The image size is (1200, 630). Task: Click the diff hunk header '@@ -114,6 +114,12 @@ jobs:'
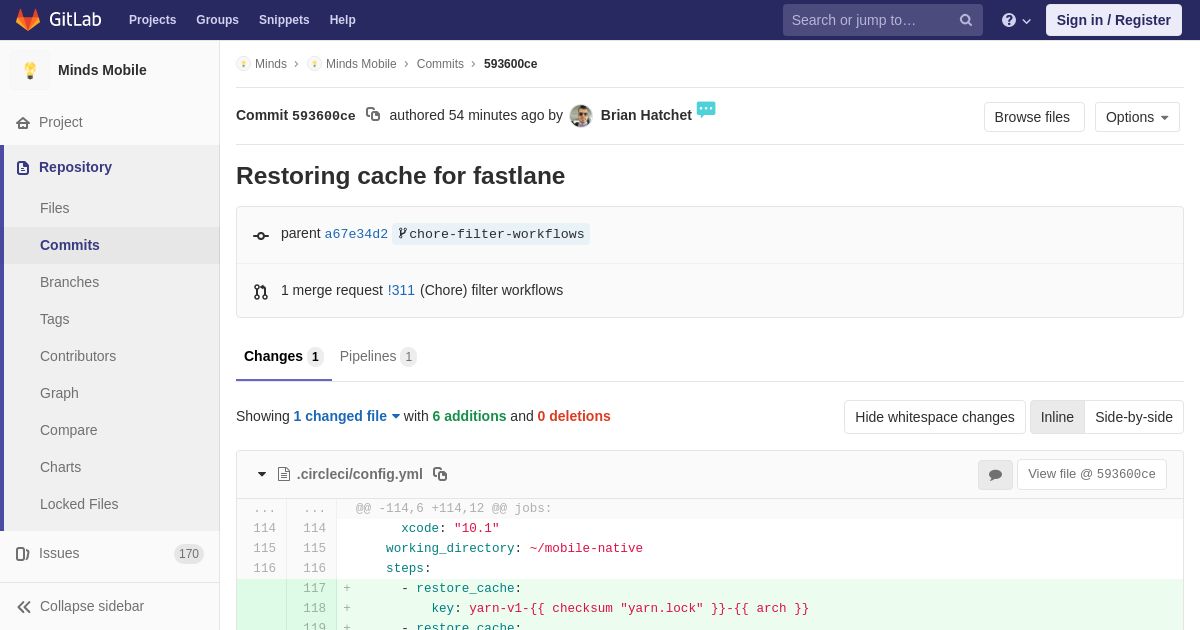454,509
